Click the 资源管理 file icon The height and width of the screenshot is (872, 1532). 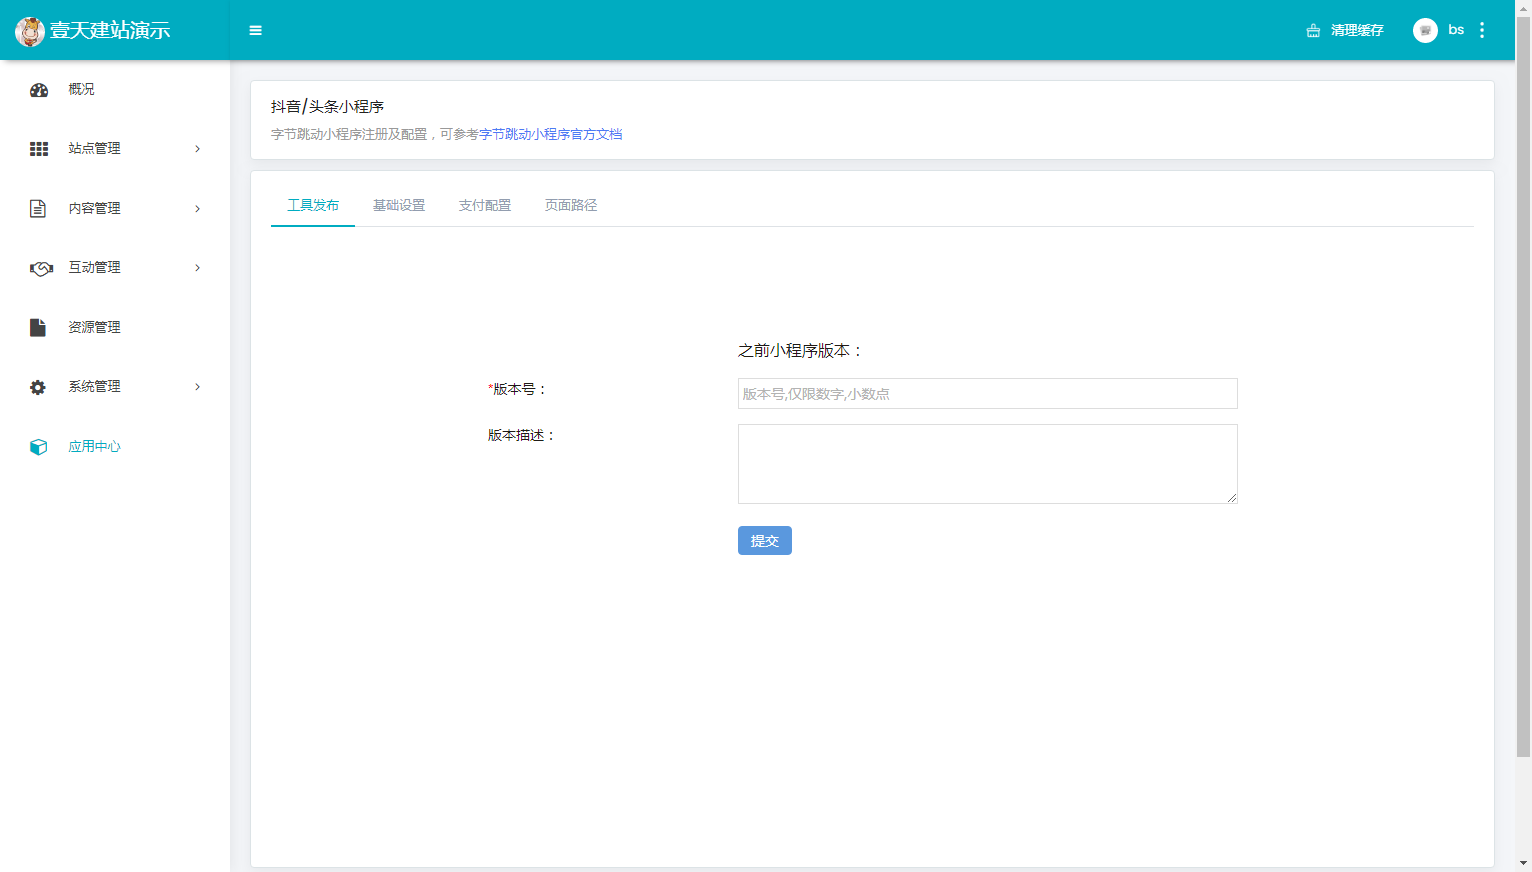(38, 327)
